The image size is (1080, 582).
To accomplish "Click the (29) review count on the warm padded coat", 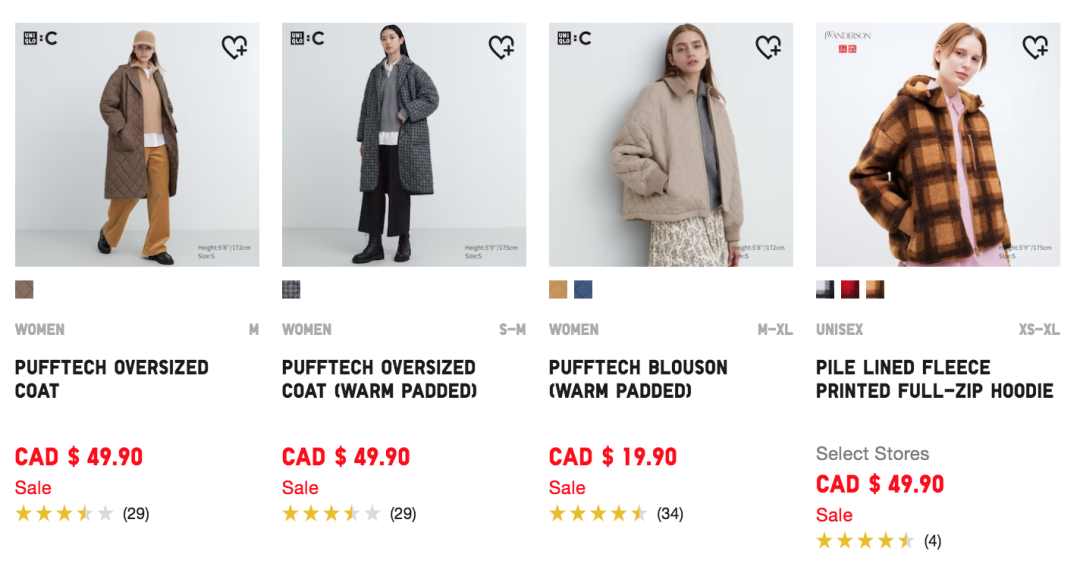I will pyautogui.click(x=403, y=514).
